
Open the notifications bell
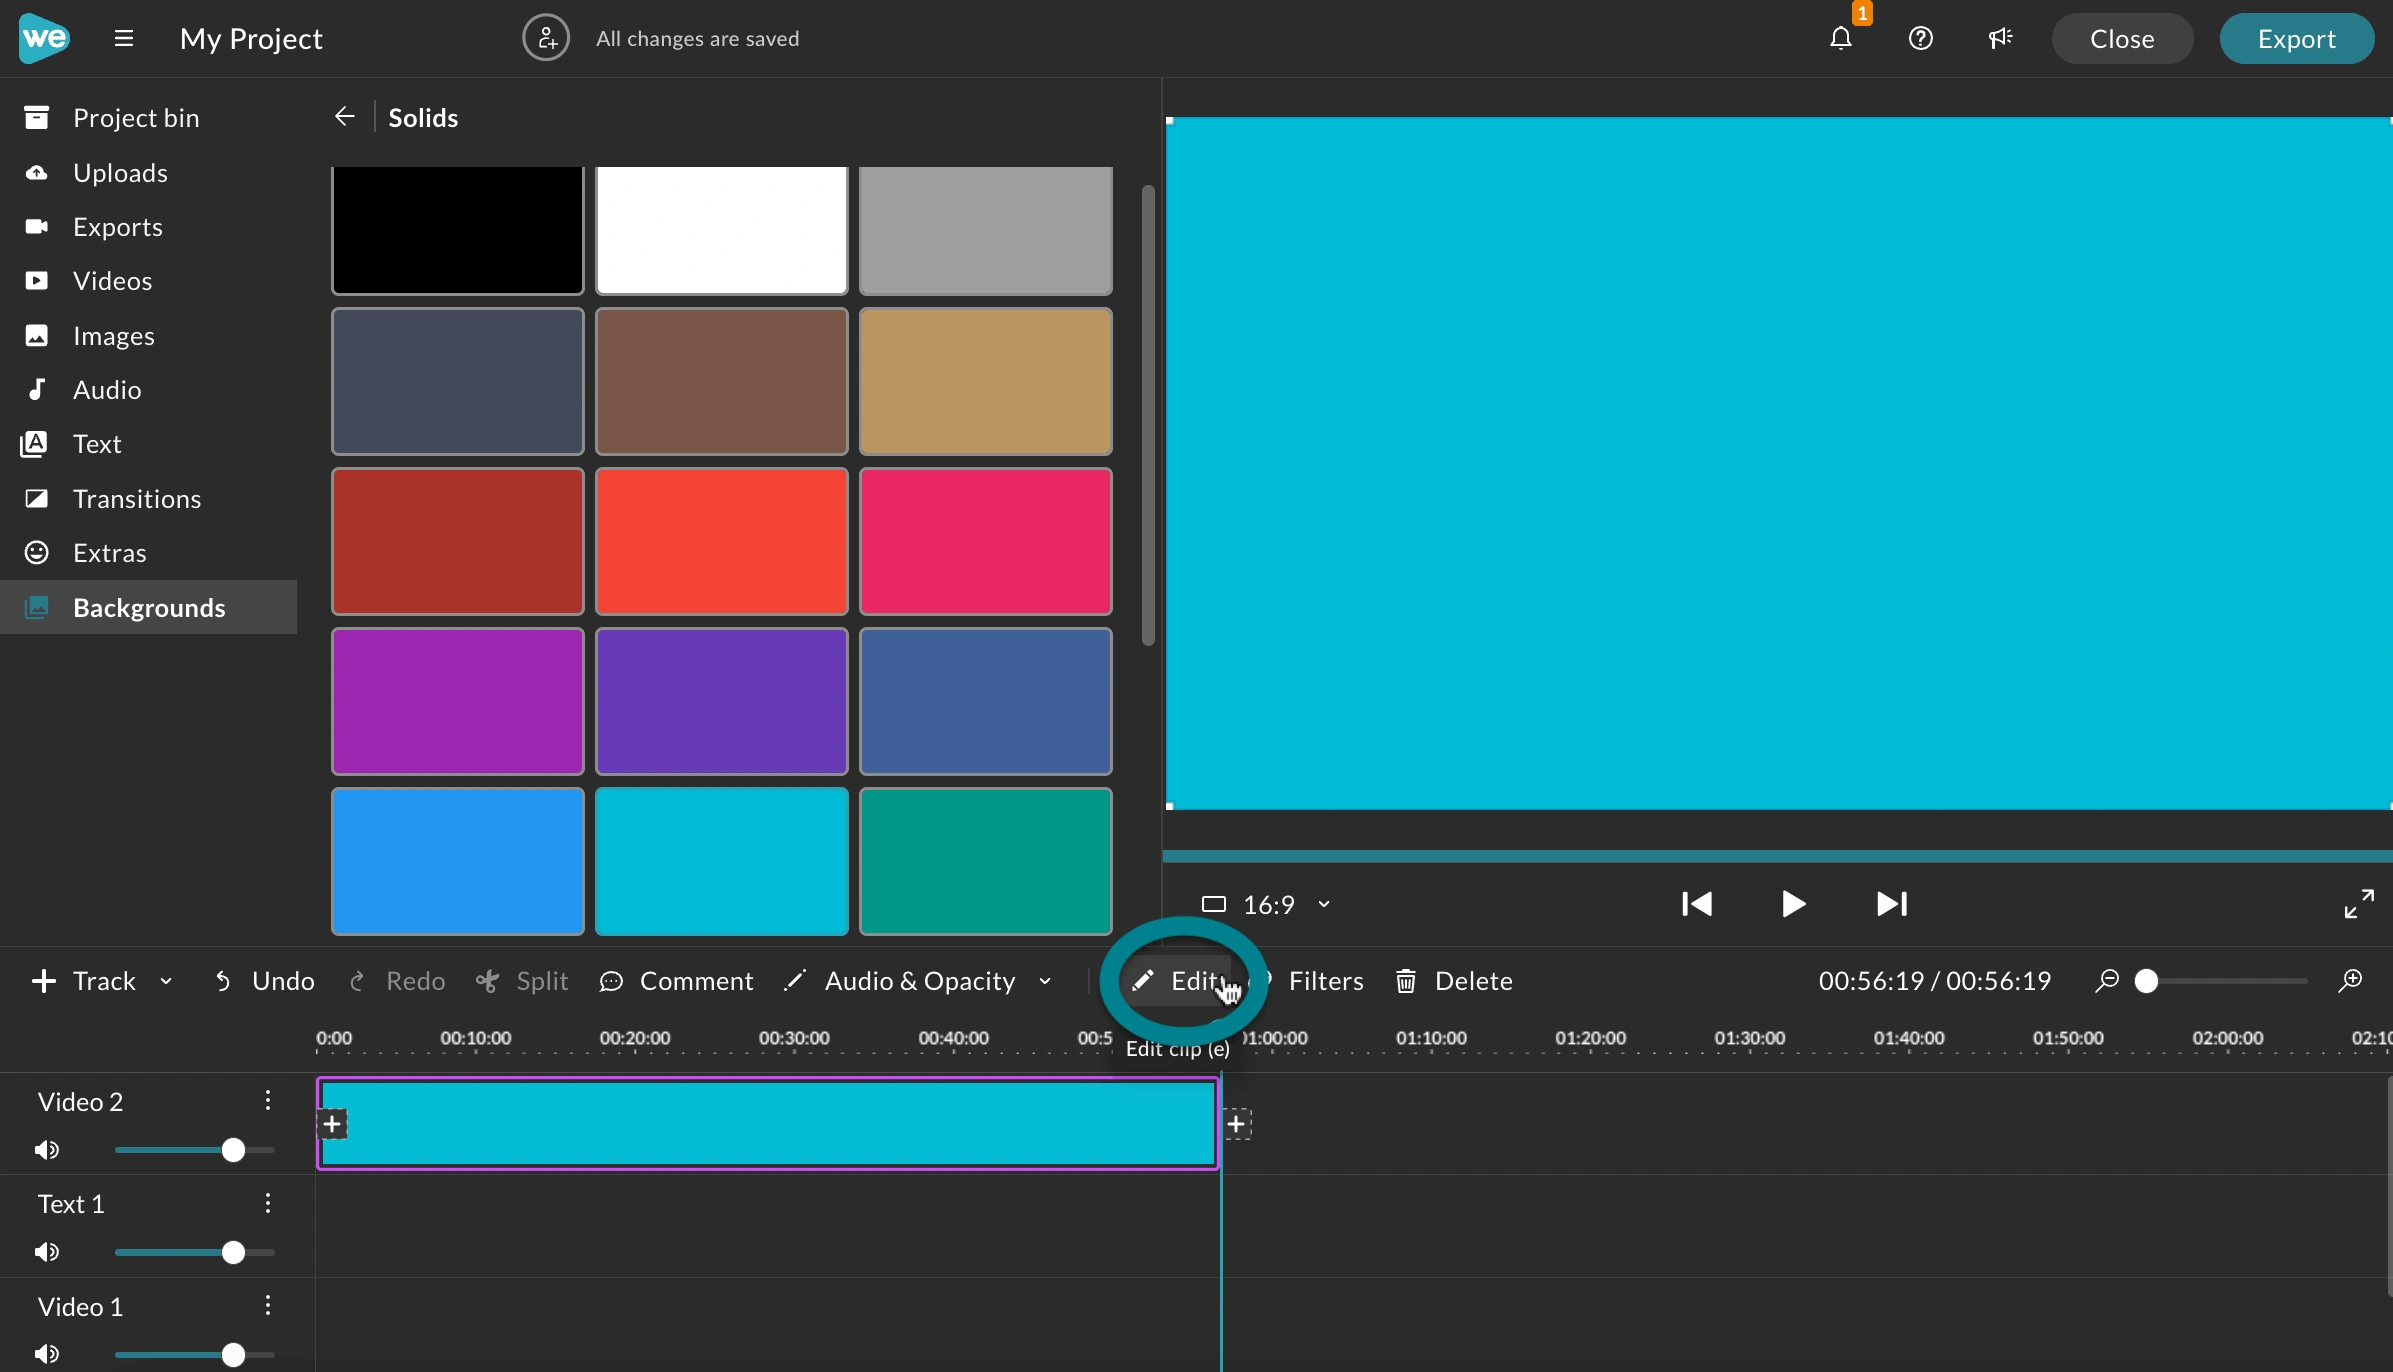click(x=1841, y=38)
